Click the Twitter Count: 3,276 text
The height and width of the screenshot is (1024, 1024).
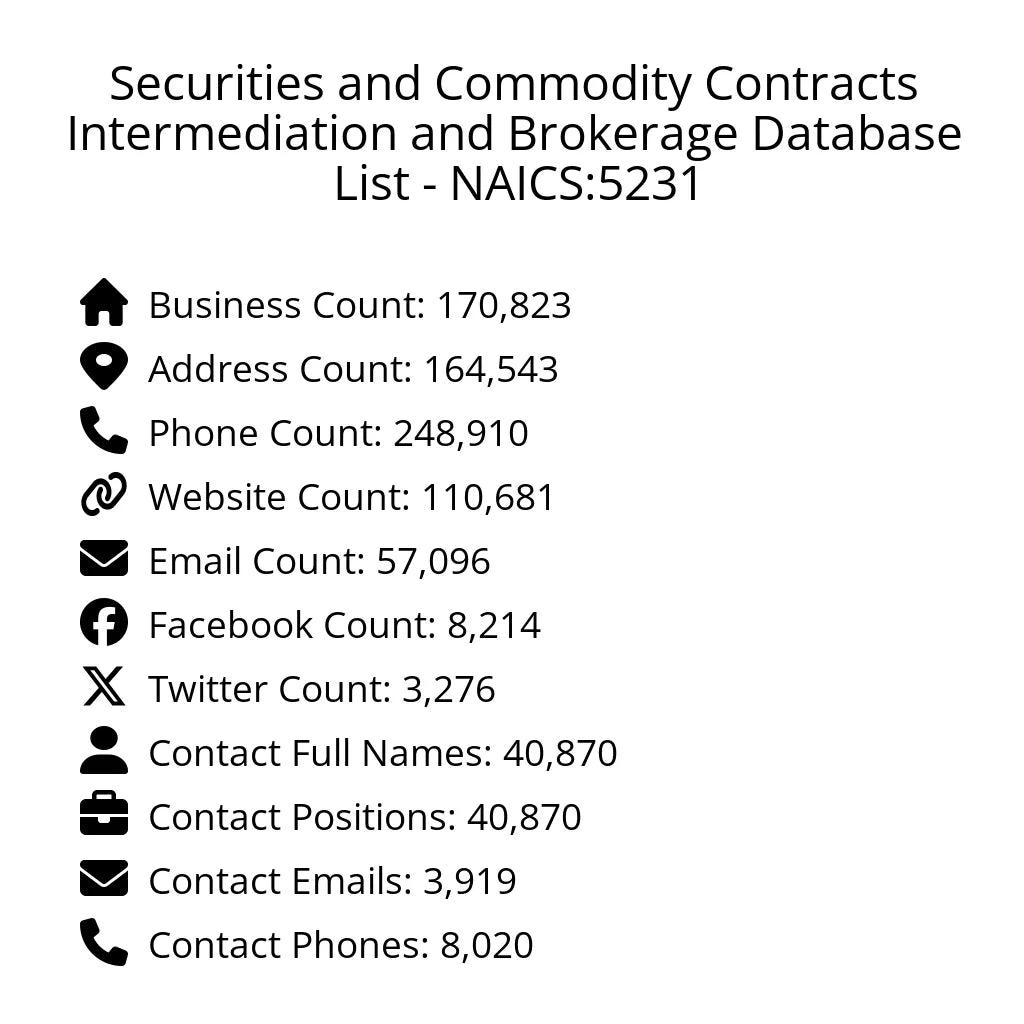[322, 689]
